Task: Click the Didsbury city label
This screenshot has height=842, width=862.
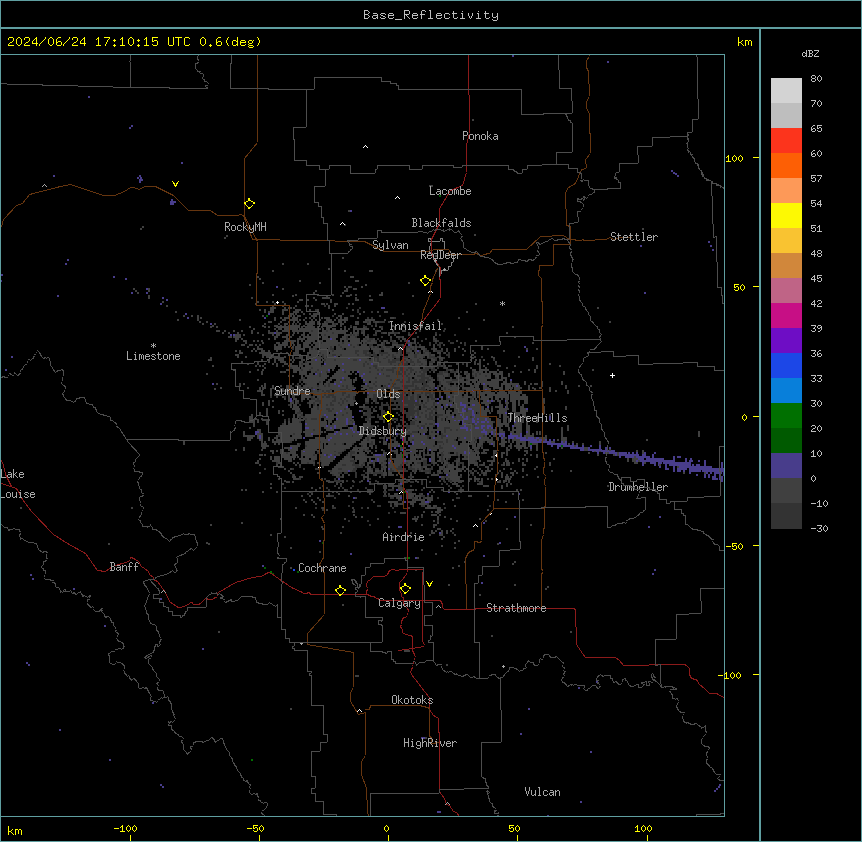Action: point(382,431)
